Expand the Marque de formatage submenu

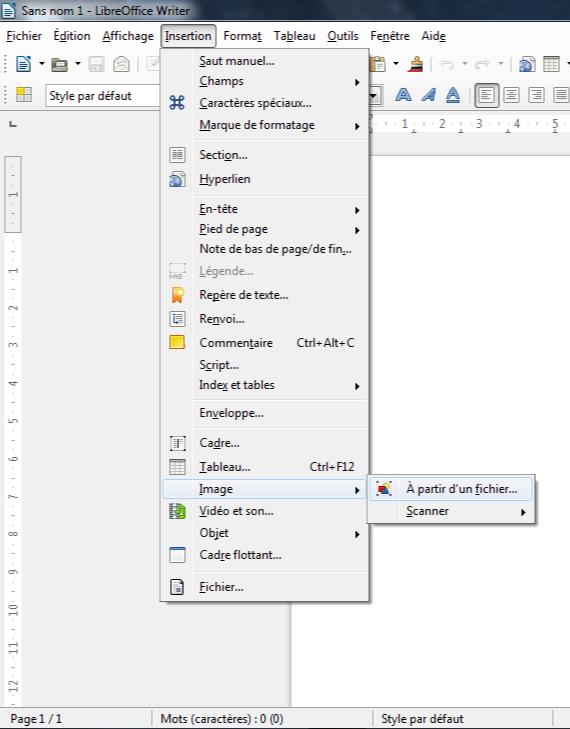pyautogui.click(x=266, y=125)
